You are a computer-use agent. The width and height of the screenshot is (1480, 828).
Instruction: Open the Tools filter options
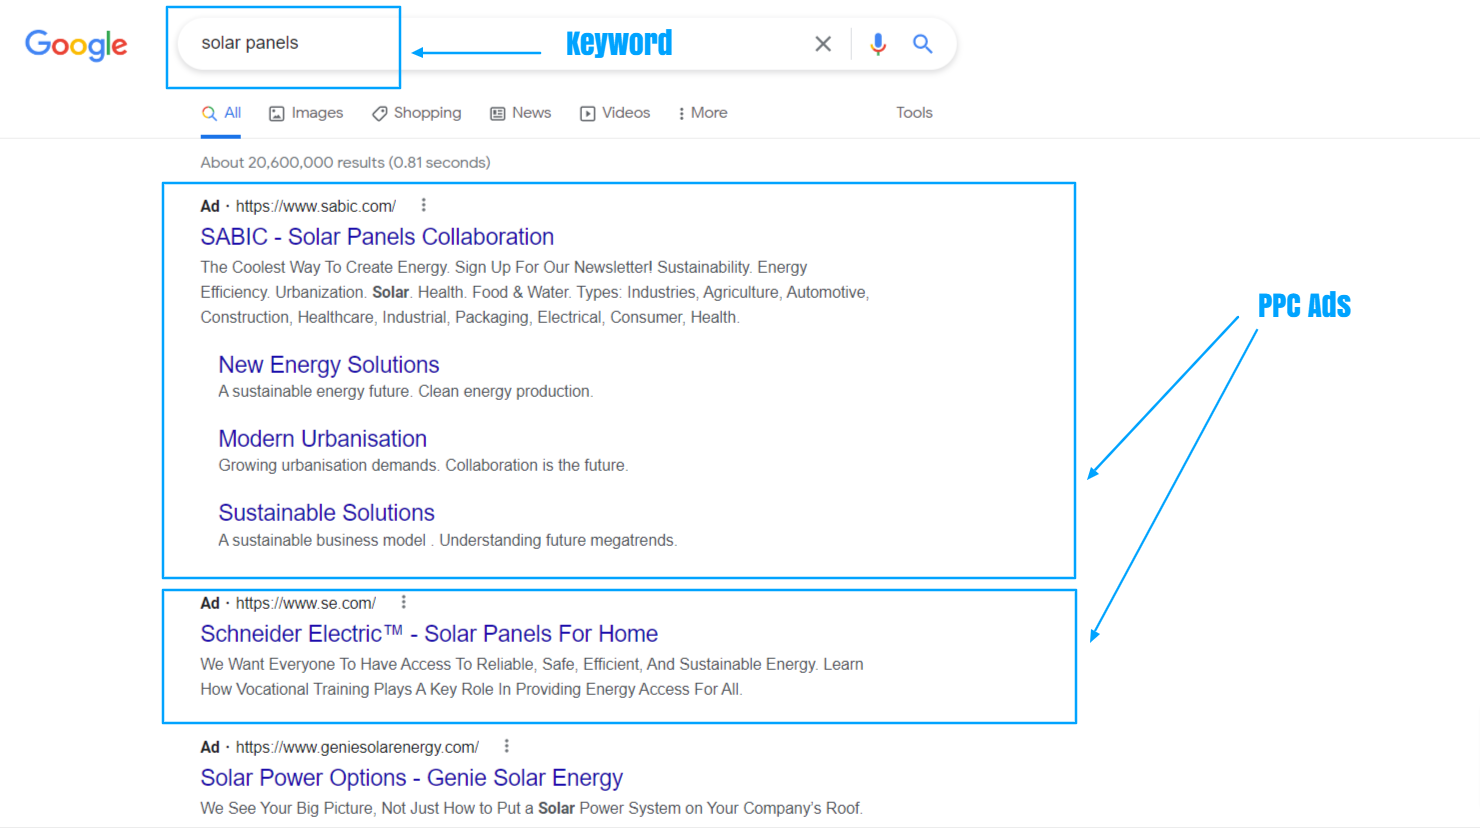(x=914, y=113)
